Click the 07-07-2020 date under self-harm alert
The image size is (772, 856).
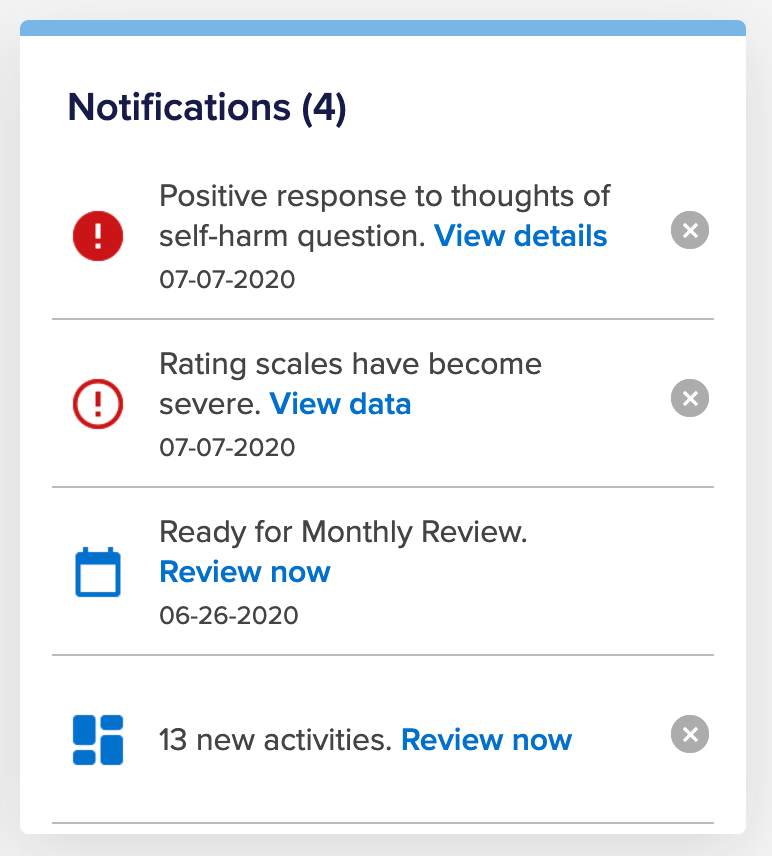pyautogui.click(x=227, y=280)
